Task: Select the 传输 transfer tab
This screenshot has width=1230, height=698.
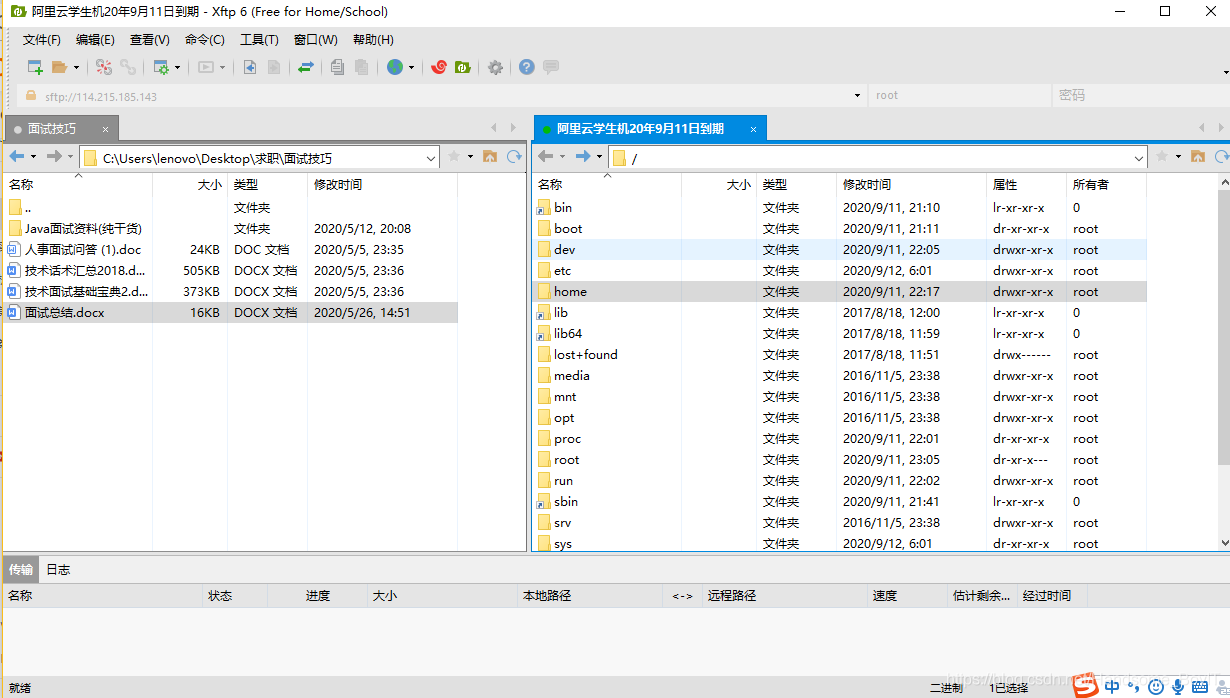Action: tap(21, 569)
